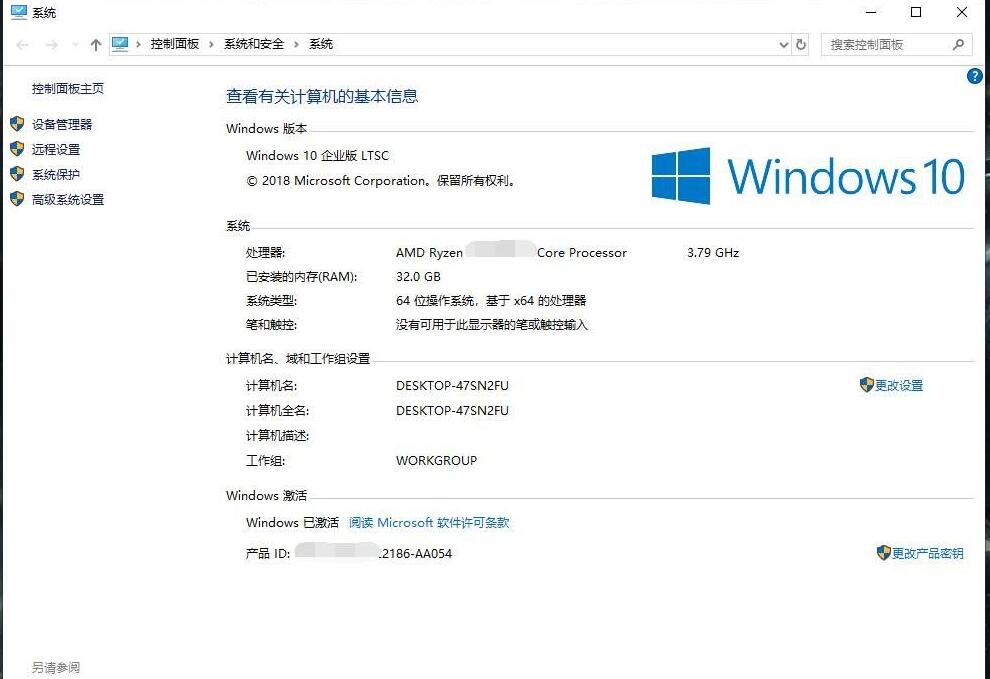Open 阅读 Microsoft 软件许可条款 link
The height and width of the screenshot is (679, 990).
(x=429, y=522)
